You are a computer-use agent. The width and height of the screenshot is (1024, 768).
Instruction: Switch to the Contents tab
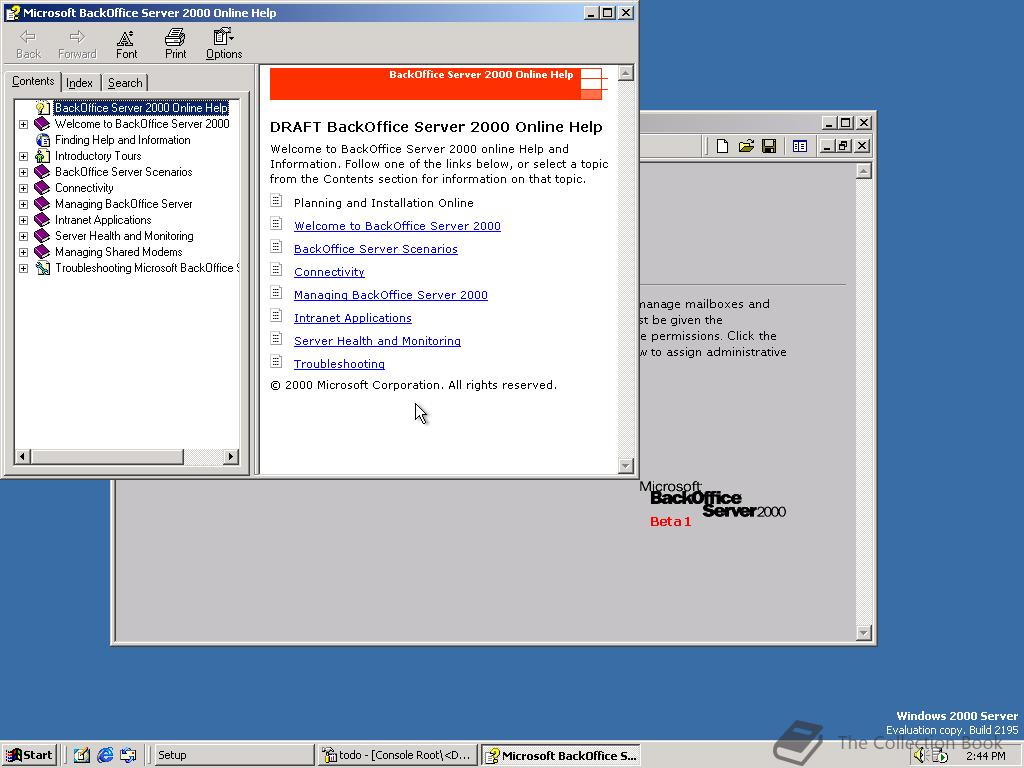(x=33, y=81)
